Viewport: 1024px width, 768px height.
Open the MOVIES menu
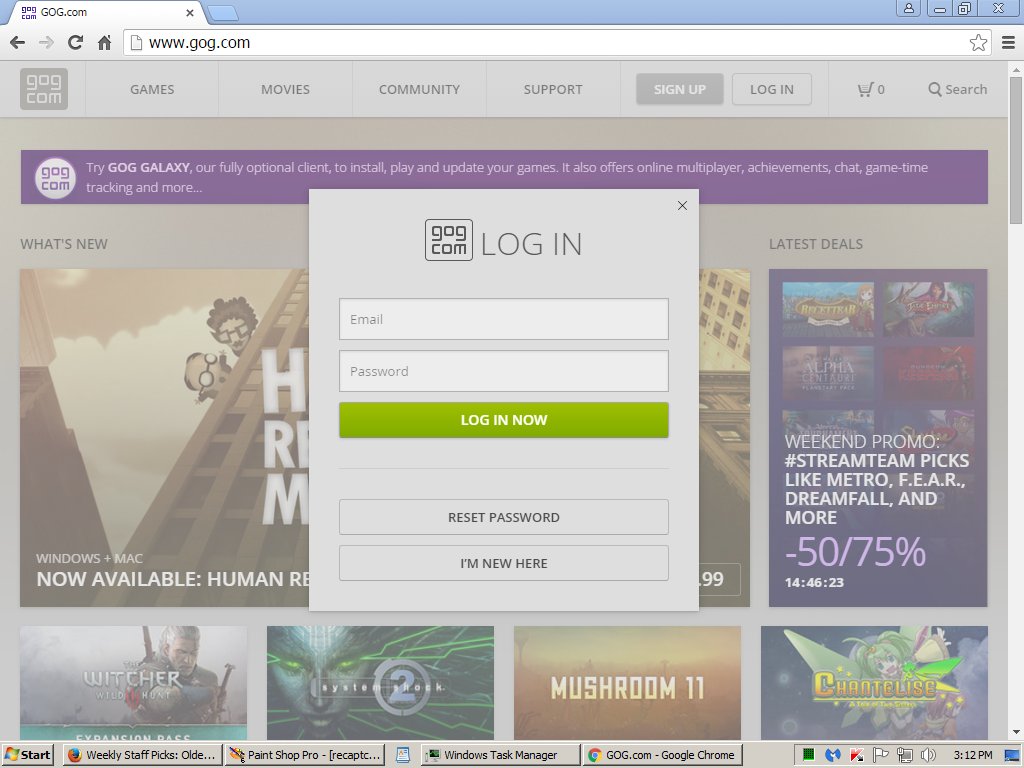285,89
